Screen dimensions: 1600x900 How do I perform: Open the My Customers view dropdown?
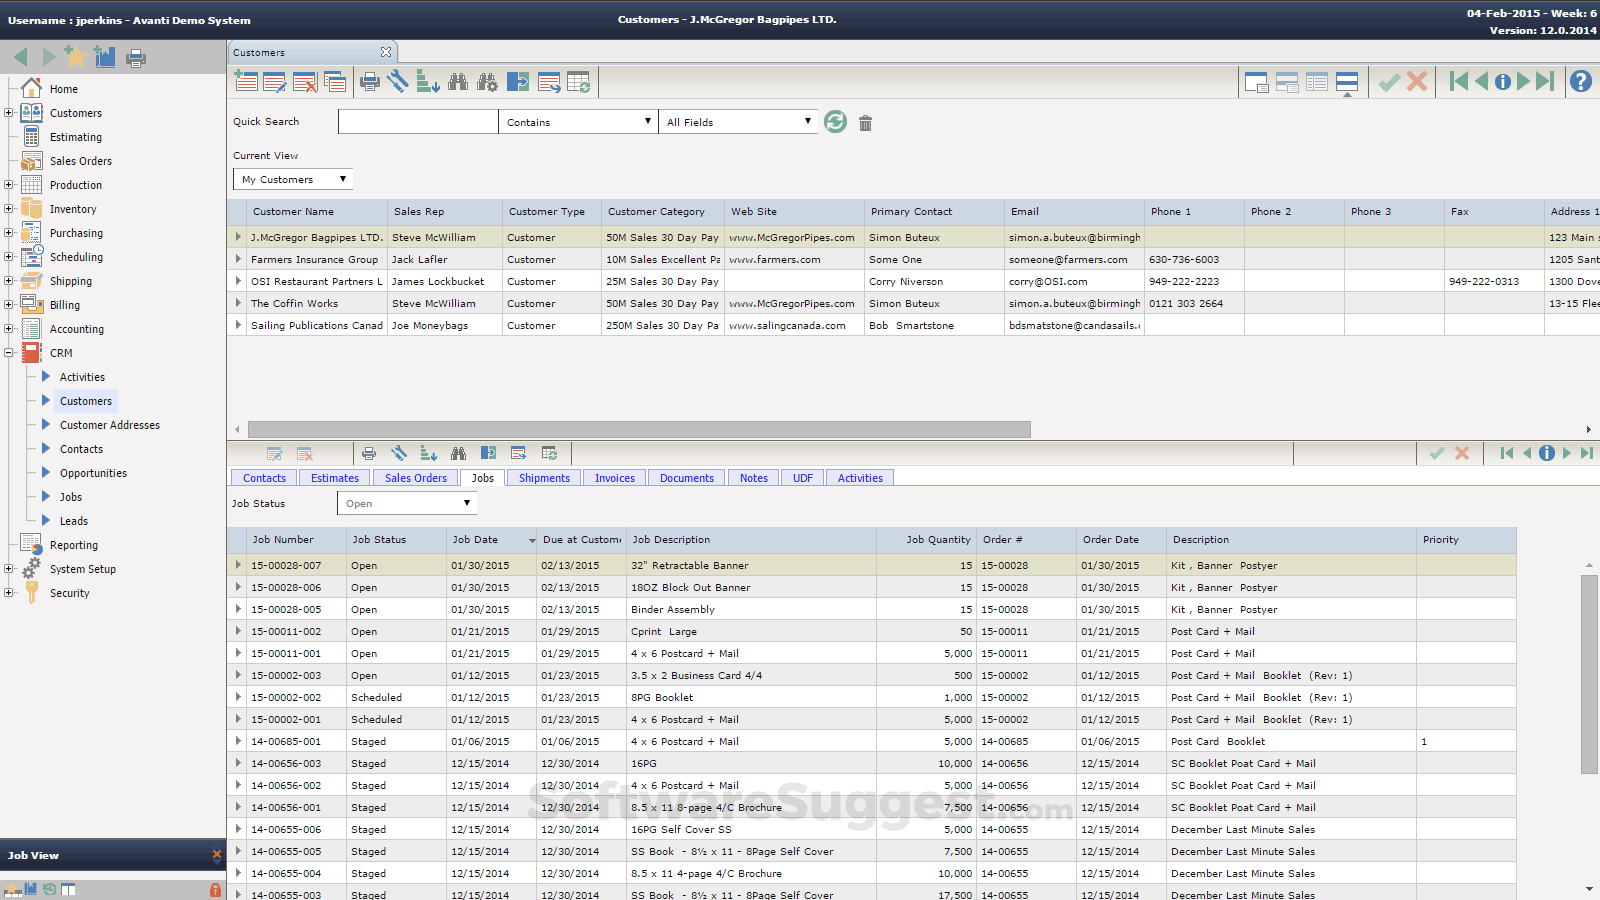click(x=293, y=180)
